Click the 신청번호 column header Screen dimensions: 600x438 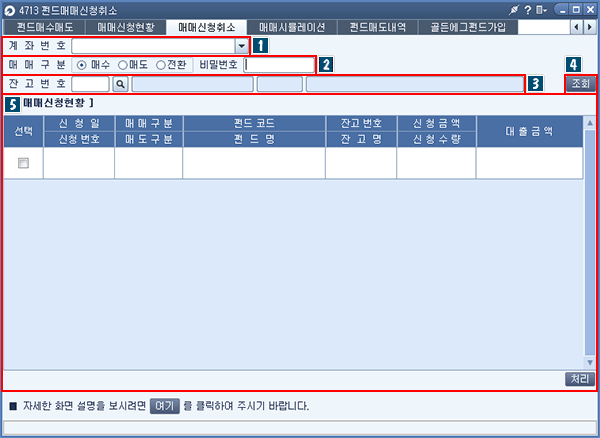pyautogui.click(x=79, y=139)
